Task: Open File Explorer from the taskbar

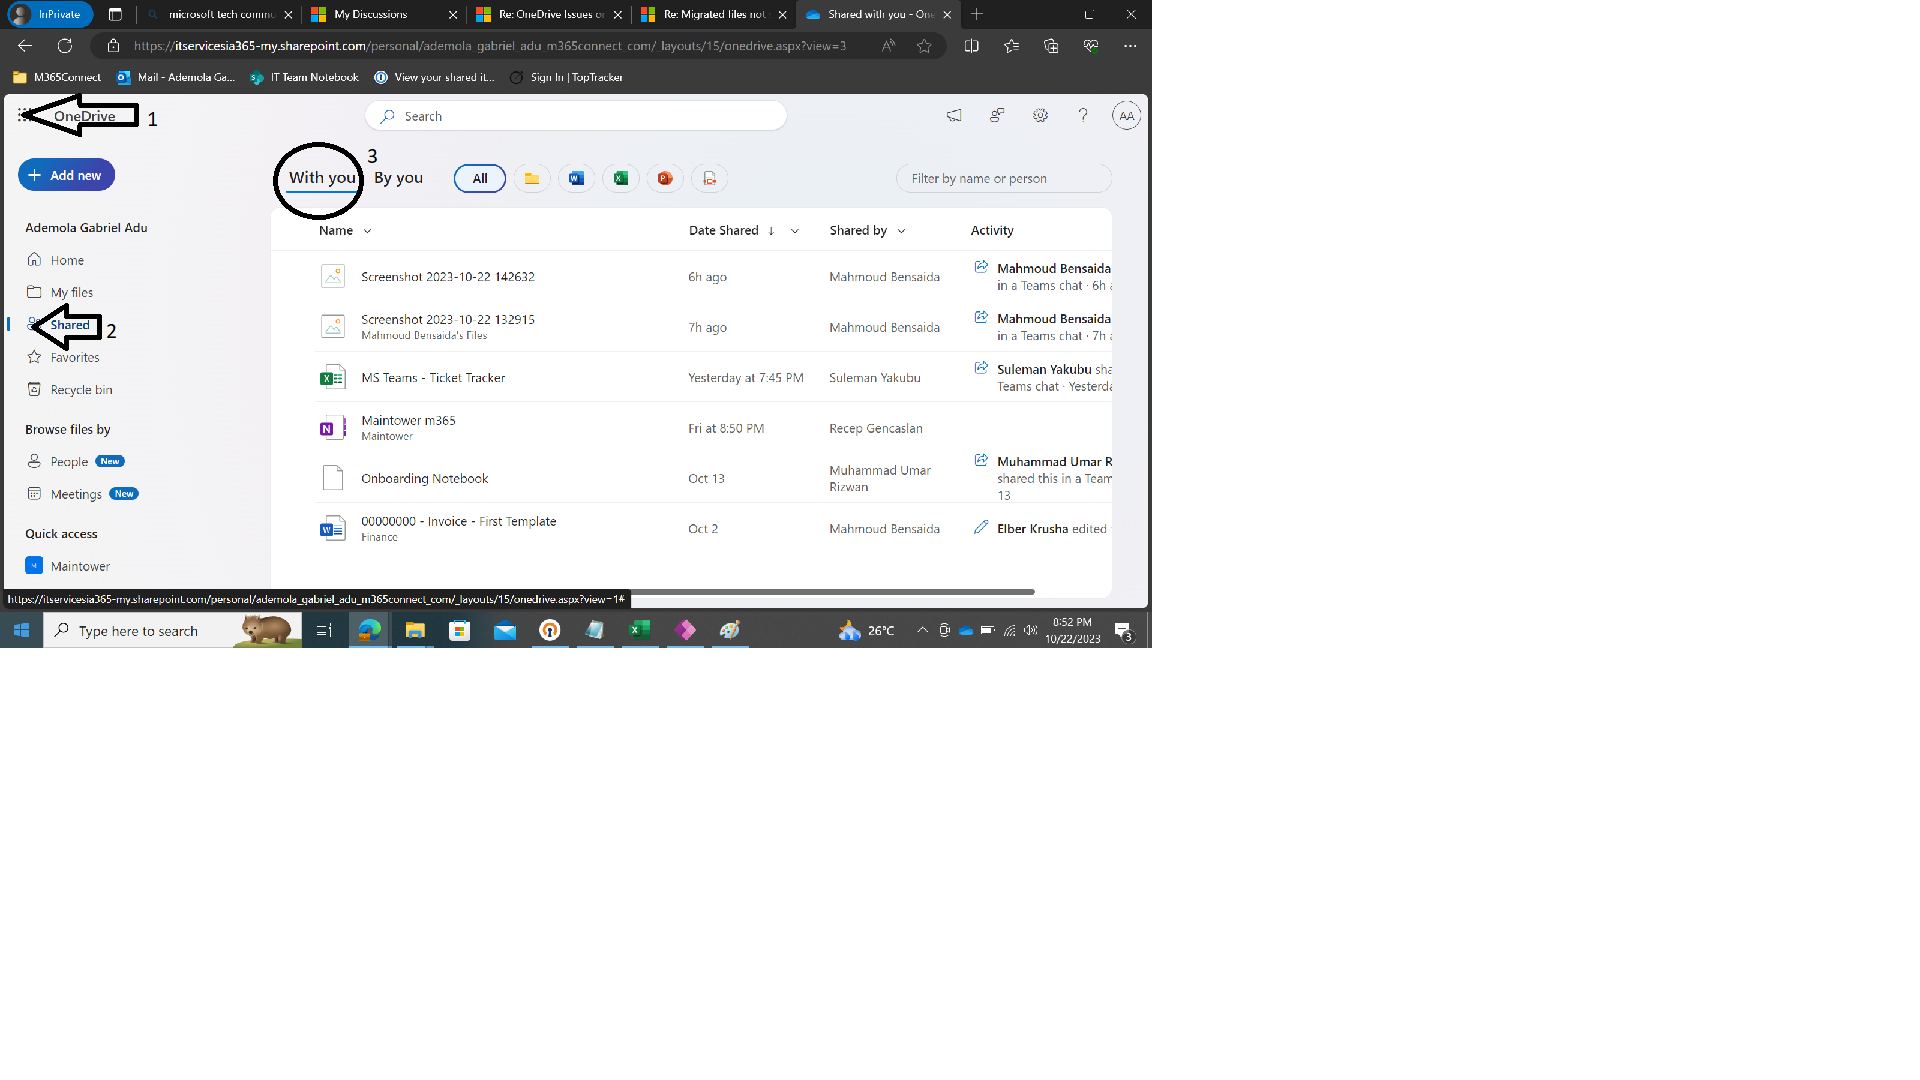Action: [414, 631]
